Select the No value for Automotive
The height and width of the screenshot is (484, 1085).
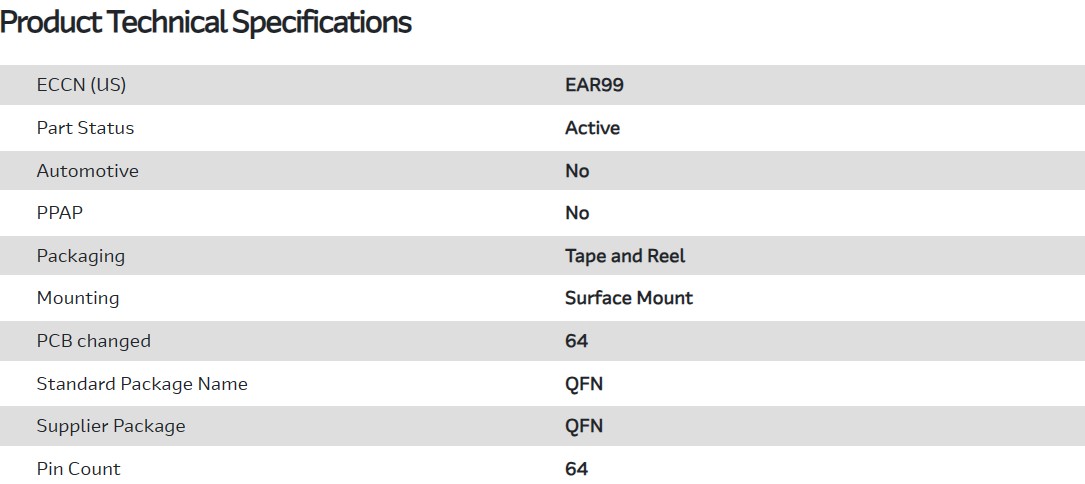(x=577, y=171)
